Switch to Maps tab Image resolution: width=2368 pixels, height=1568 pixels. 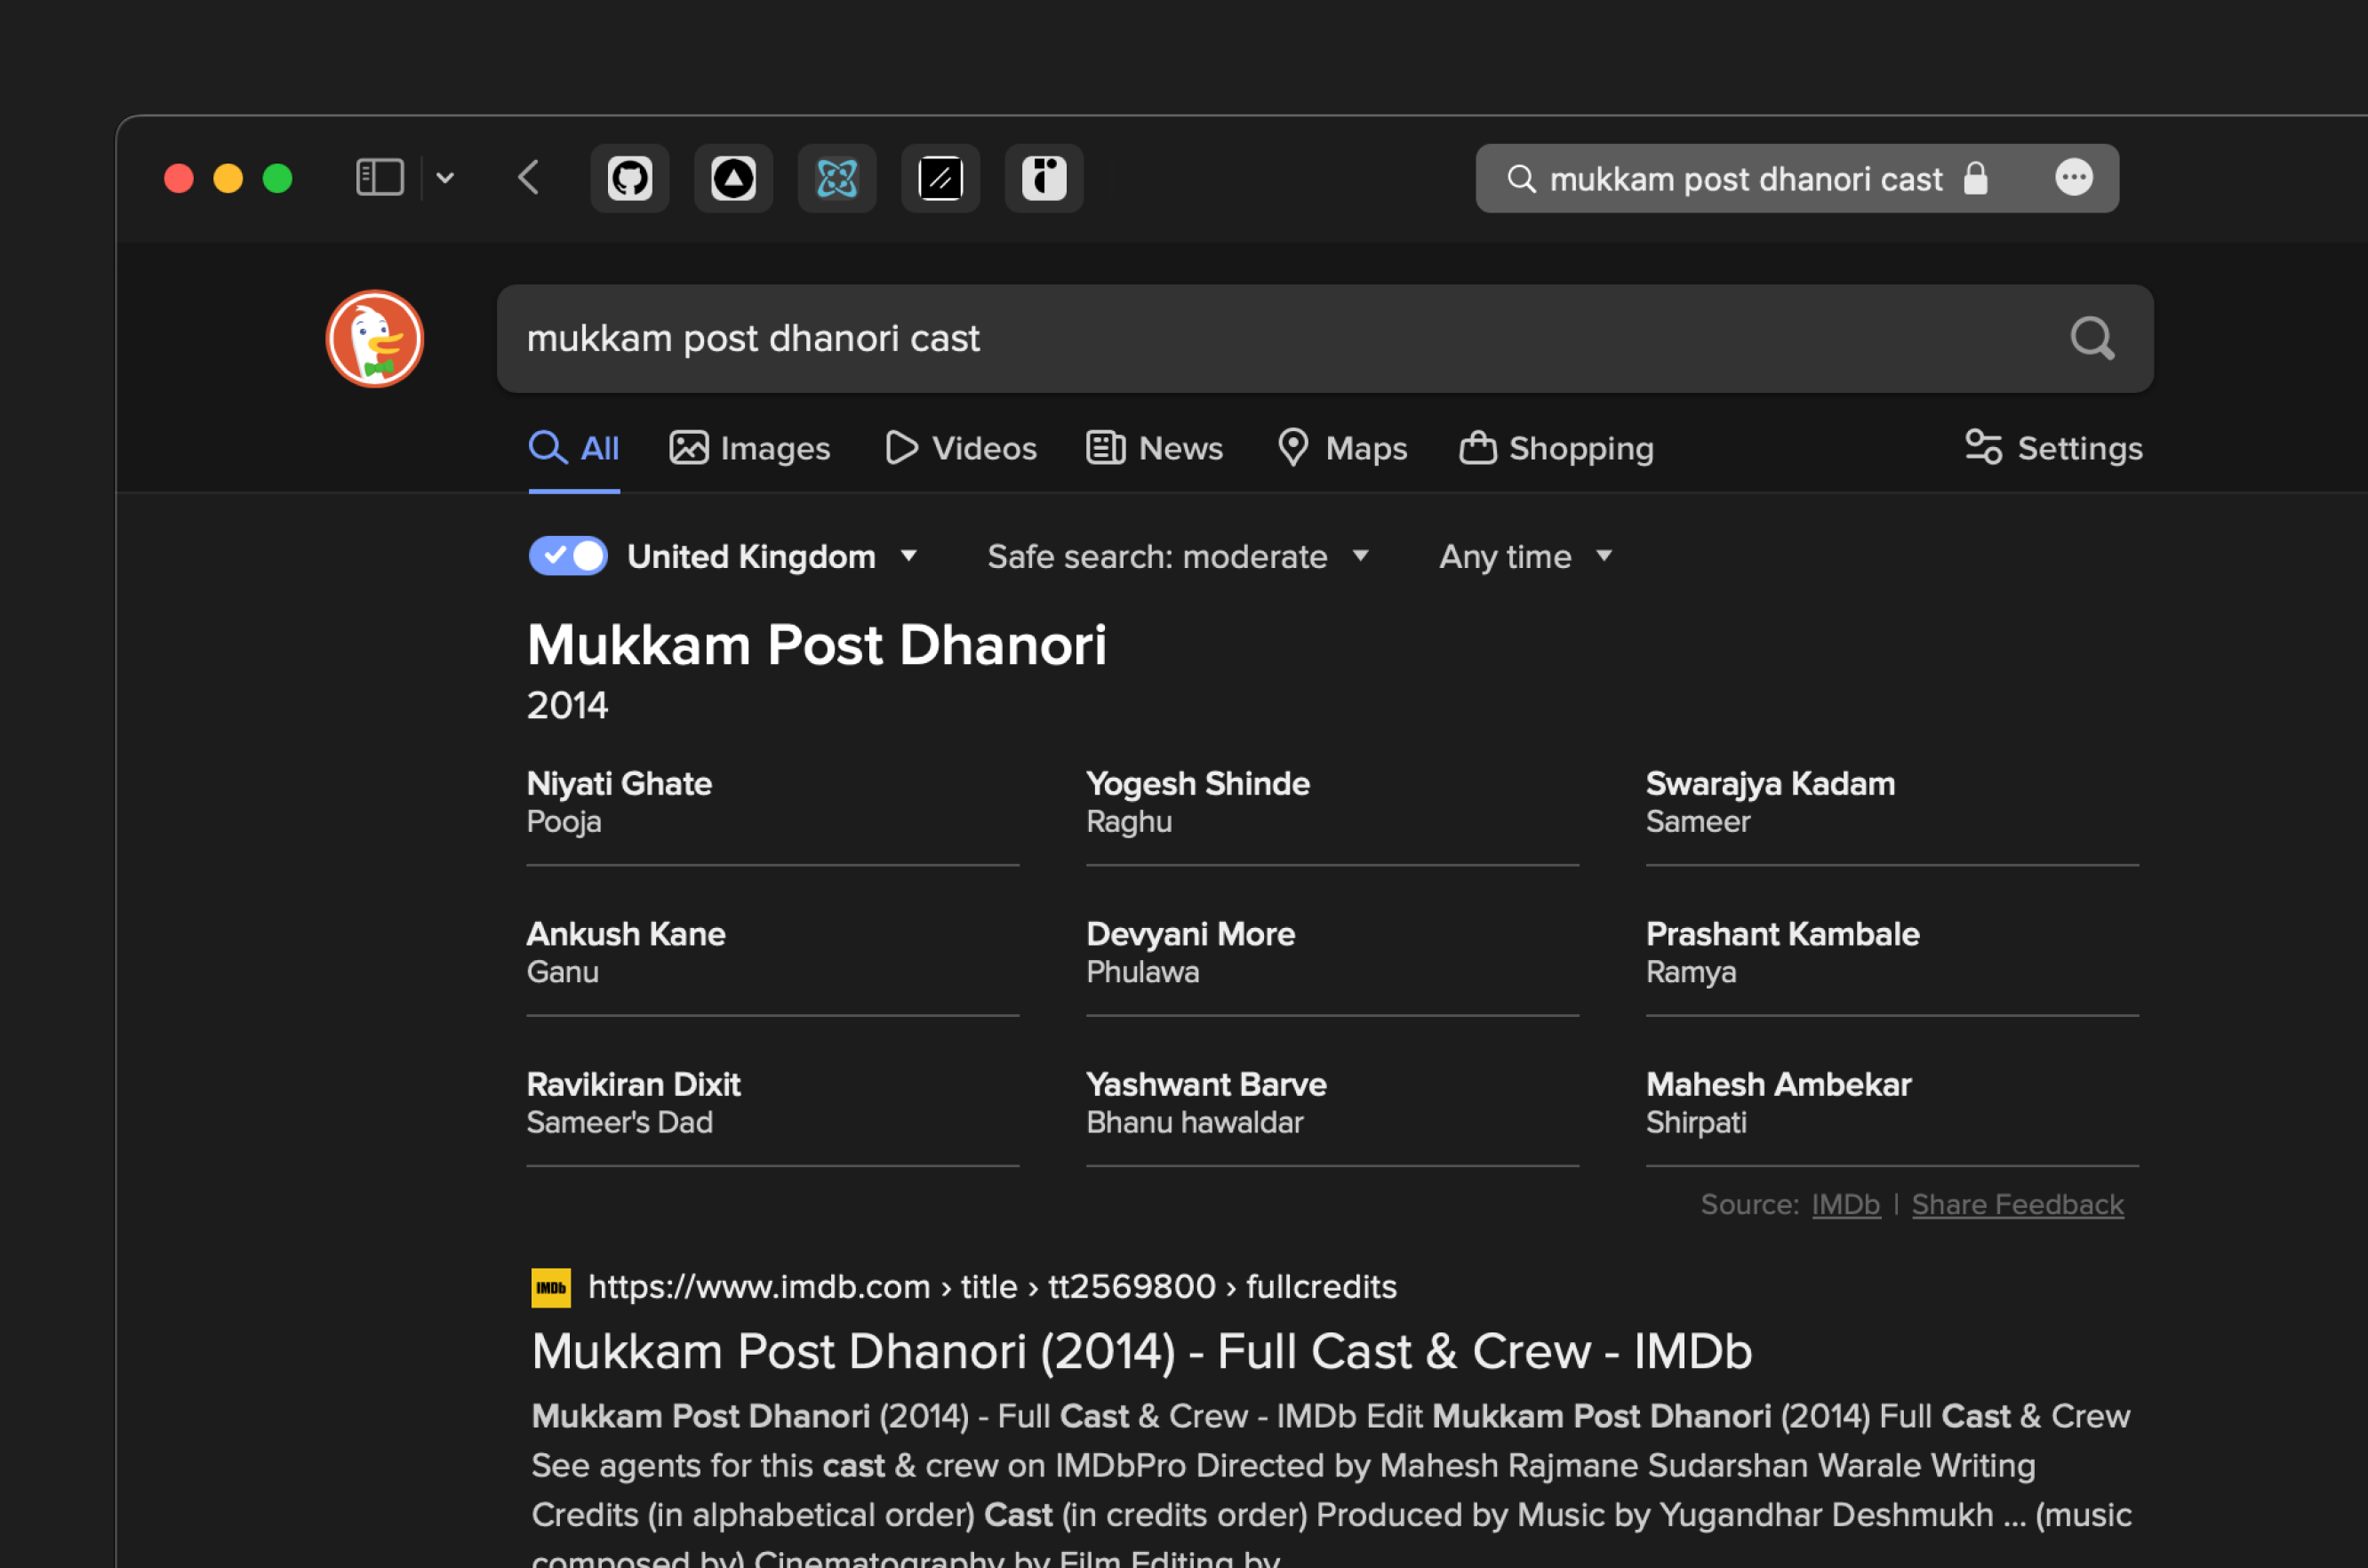coord(1342,448)
